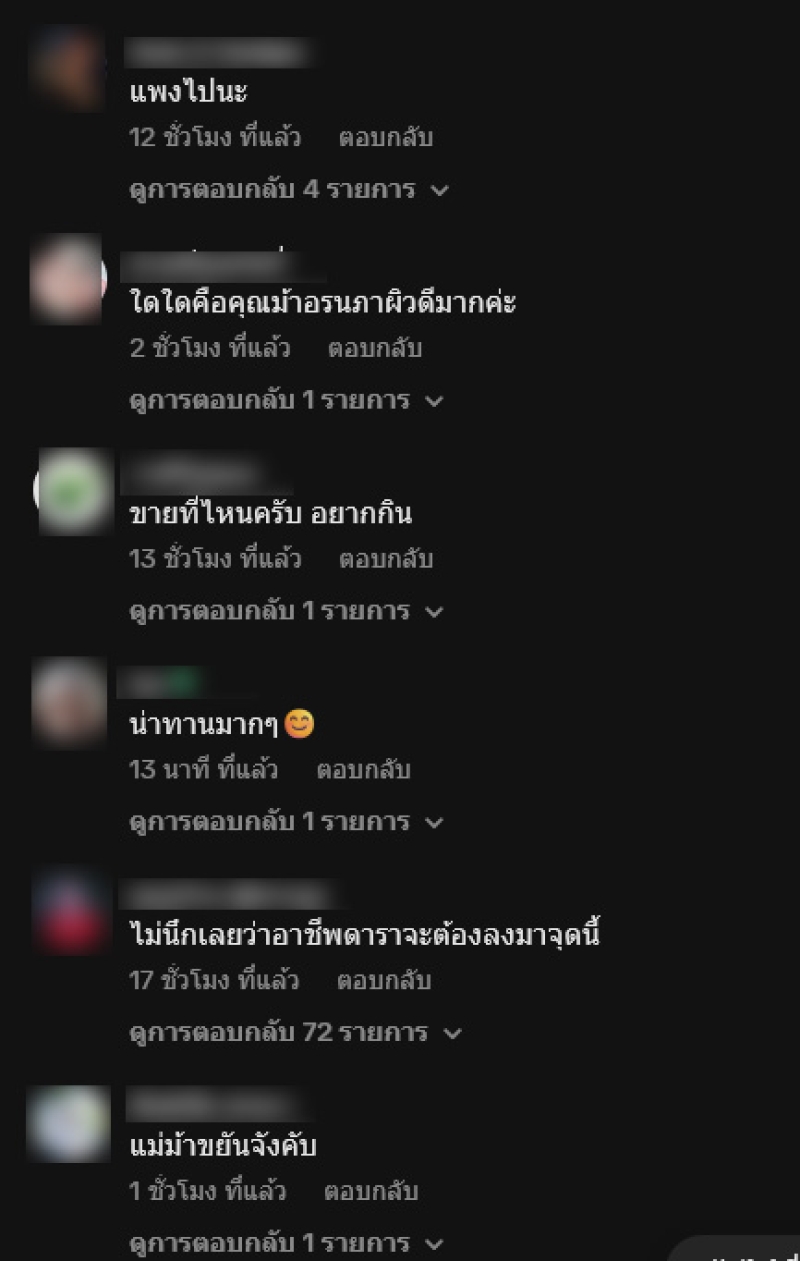Show 1 reply under น่าทานมากๆ comment
Viewport: 800px width, 1261px height.
pos(286,822)
